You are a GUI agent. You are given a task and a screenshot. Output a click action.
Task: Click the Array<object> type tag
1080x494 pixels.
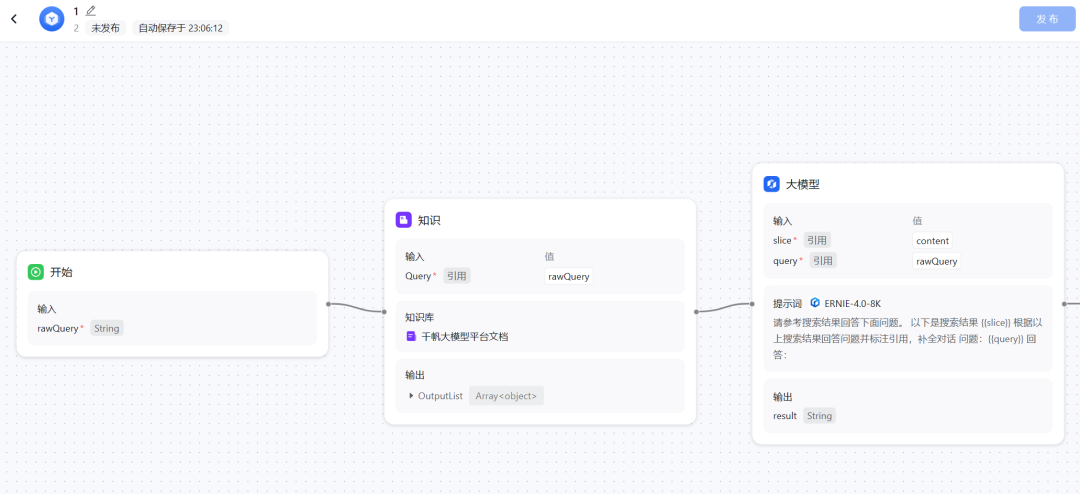coord(506,395)
